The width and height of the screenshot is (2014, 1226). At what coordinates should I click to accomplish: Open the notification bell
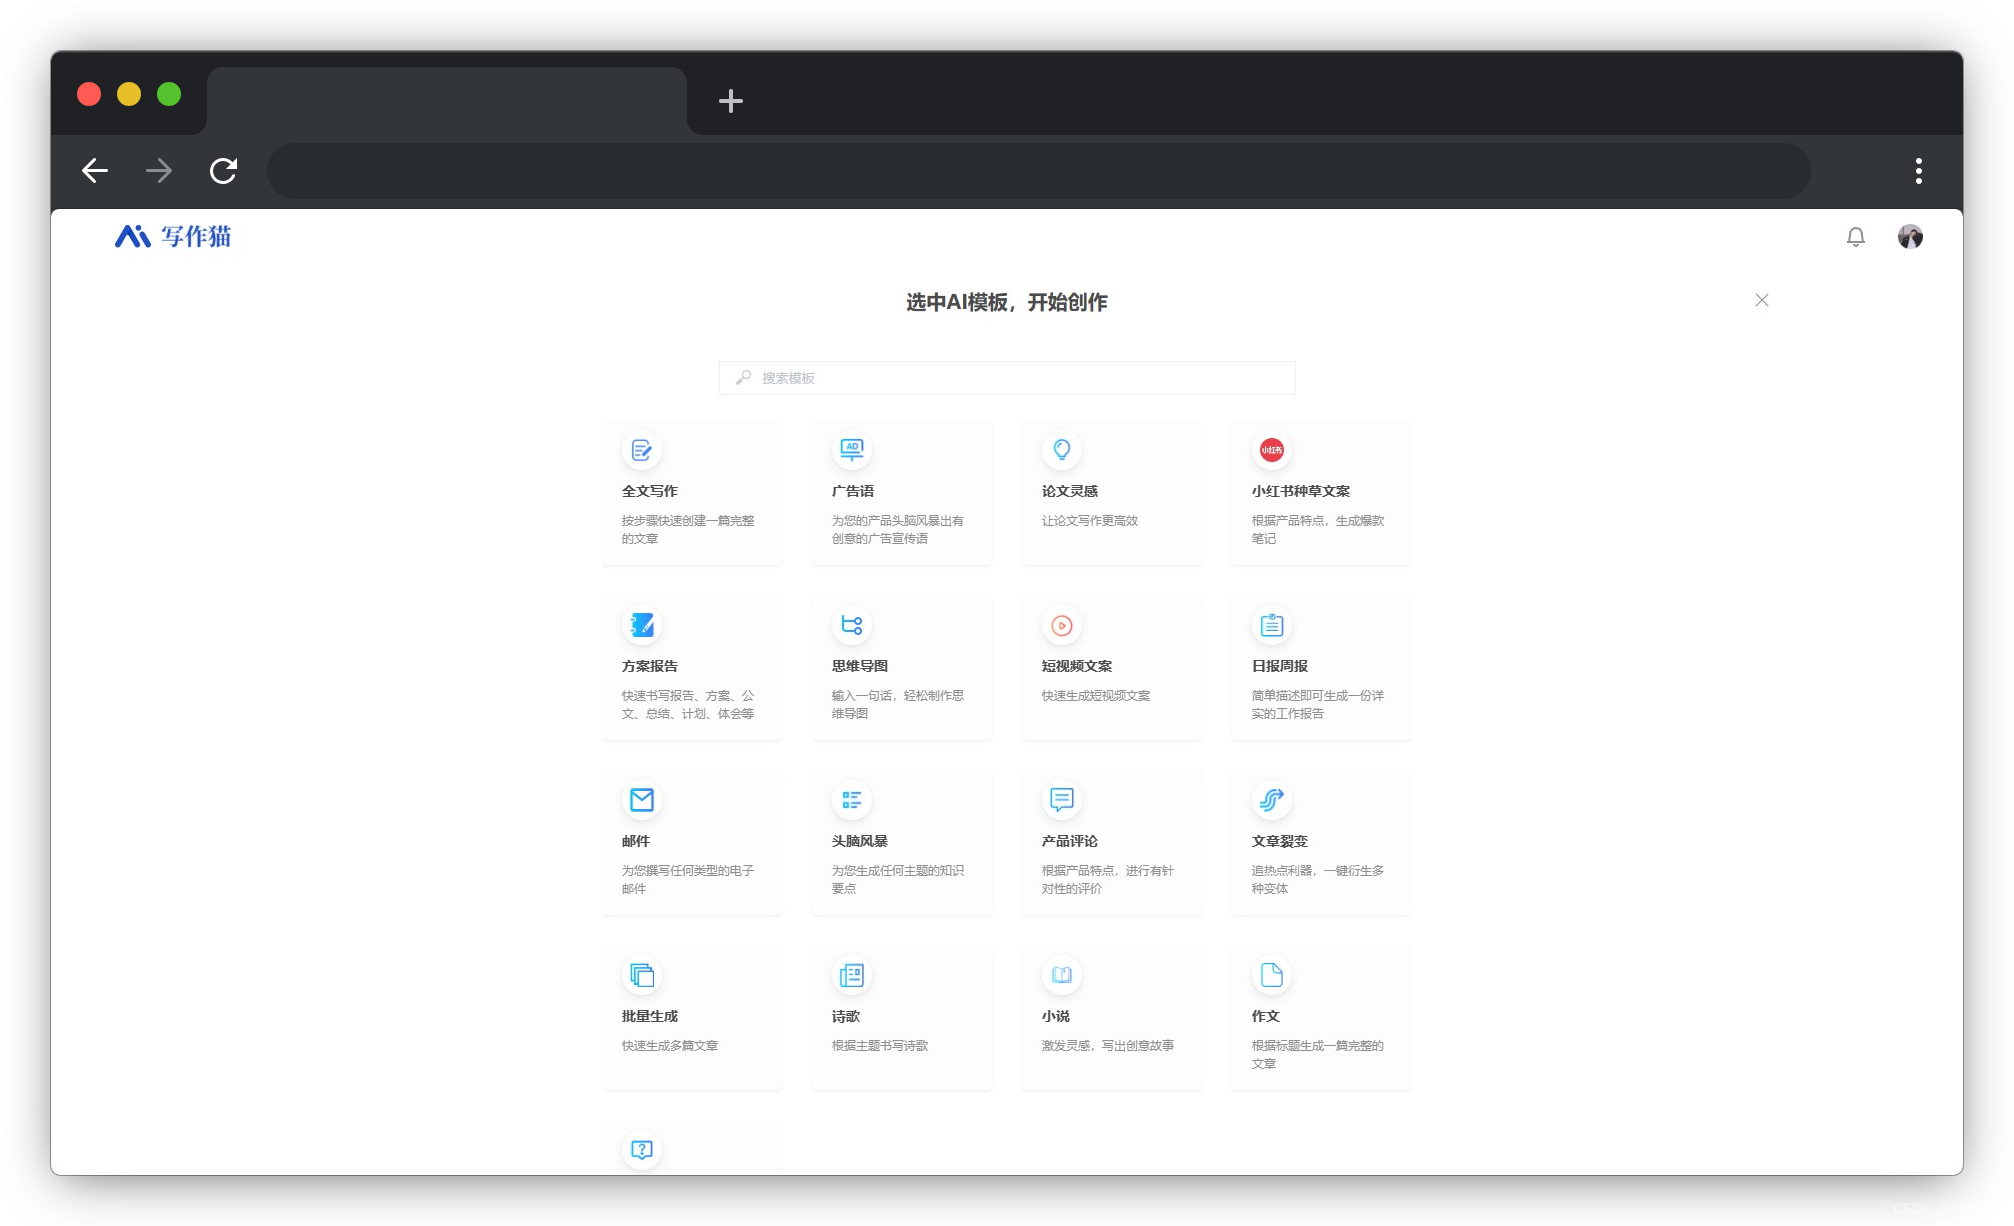[1855, 237]
